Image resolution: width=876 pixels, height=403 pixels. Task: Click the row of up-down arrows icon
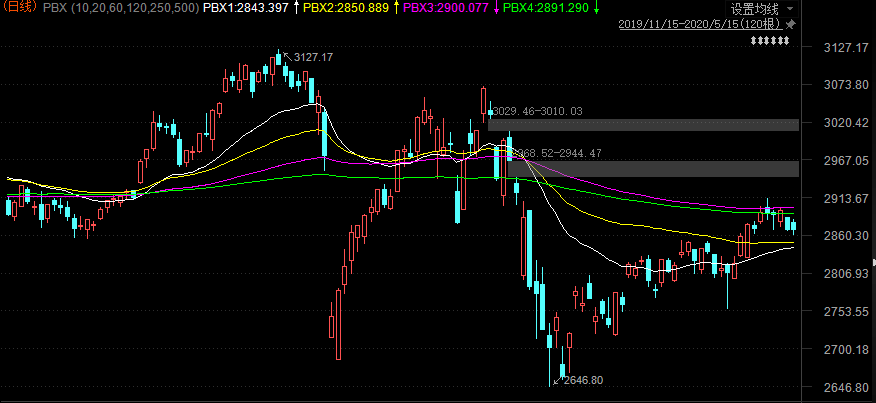click(769, 40)
